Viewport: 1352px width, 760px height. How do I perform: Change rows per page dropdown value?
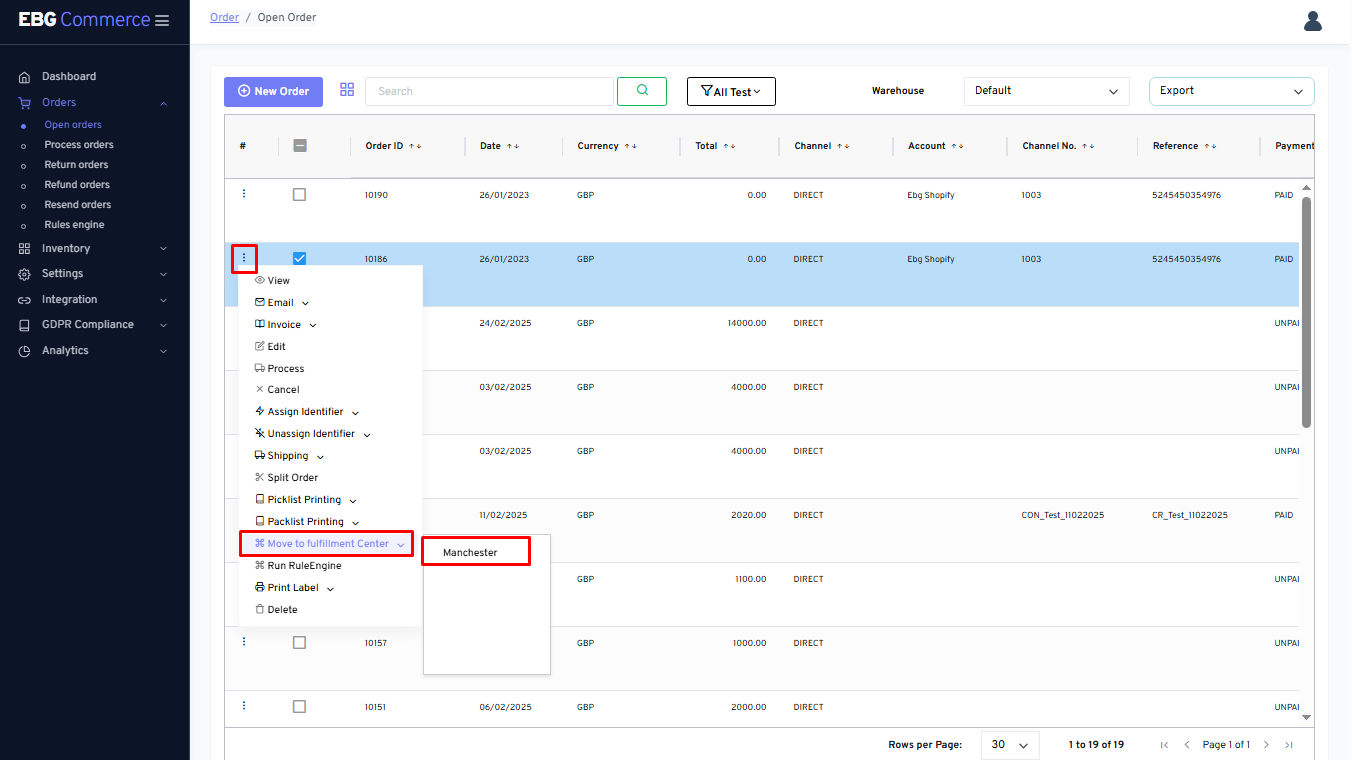click(1010, 745)
